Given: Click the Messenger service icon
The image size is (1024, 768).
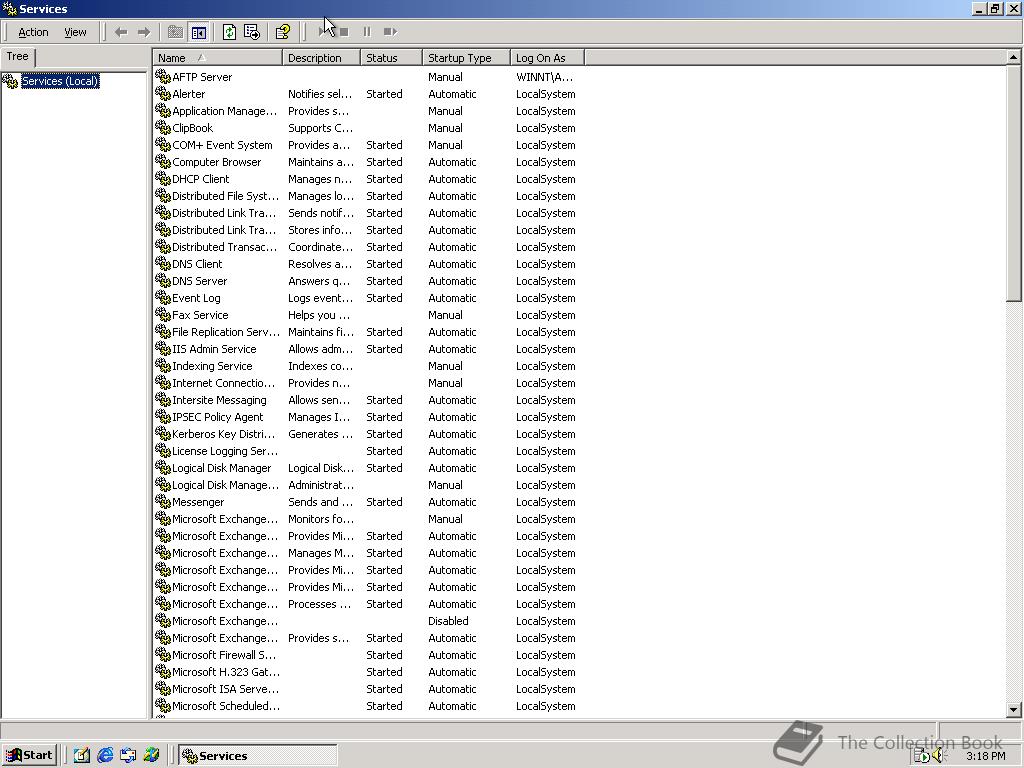Looking at the screenshot, I should (163, 501).
